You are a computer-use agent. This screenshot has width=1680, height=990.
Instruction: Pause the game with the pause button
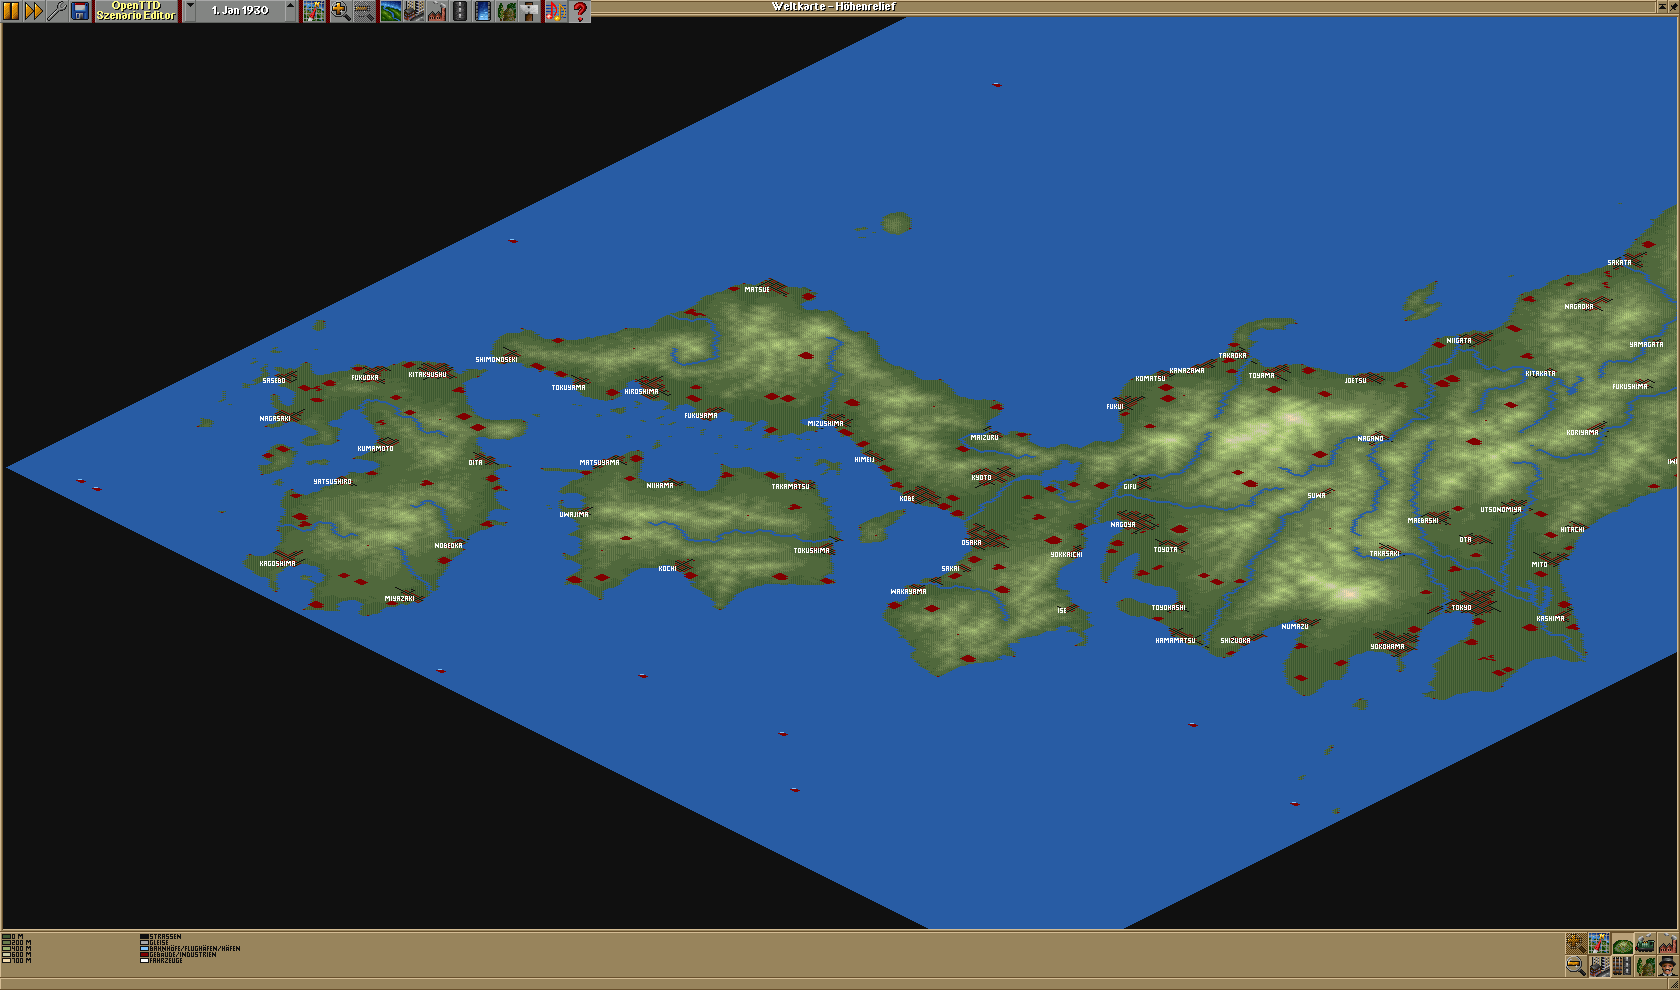point(11,11)
